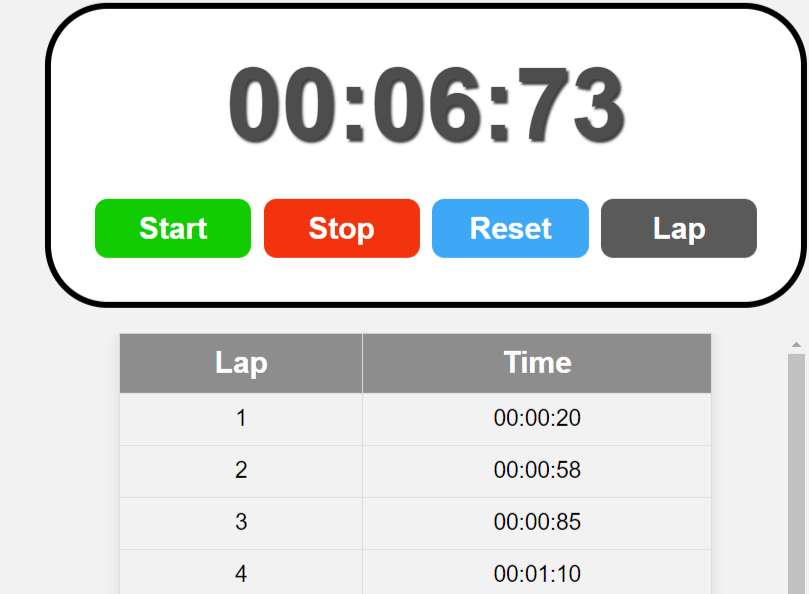809x594 pixels.
Task: Reset the stopwatch timer
Action: 510,228
